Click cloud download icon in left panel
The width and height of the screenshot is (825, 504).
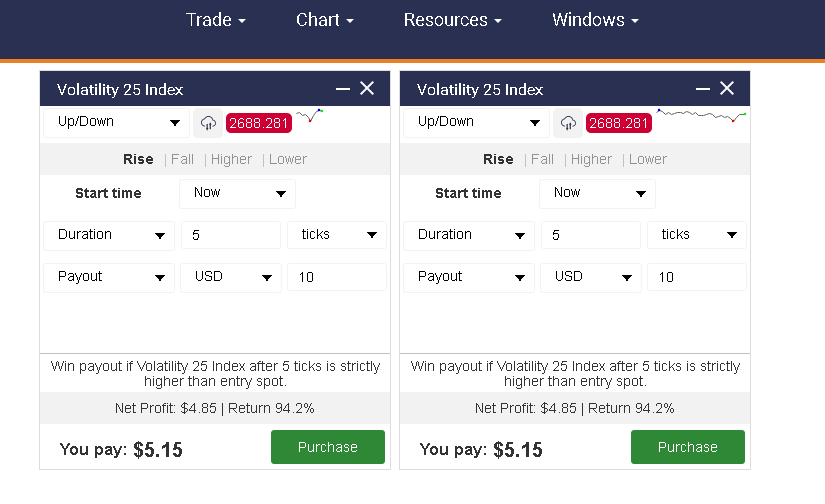208,123
